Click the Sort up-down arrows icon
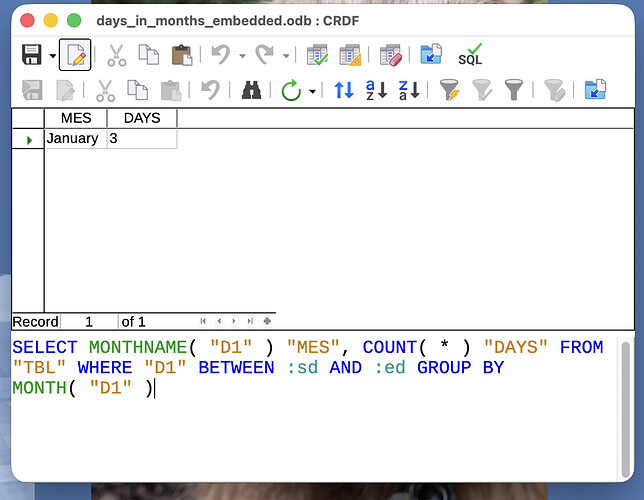Image resolution: width=644 pixels, height=500 pixels. (x=344, y=90)
